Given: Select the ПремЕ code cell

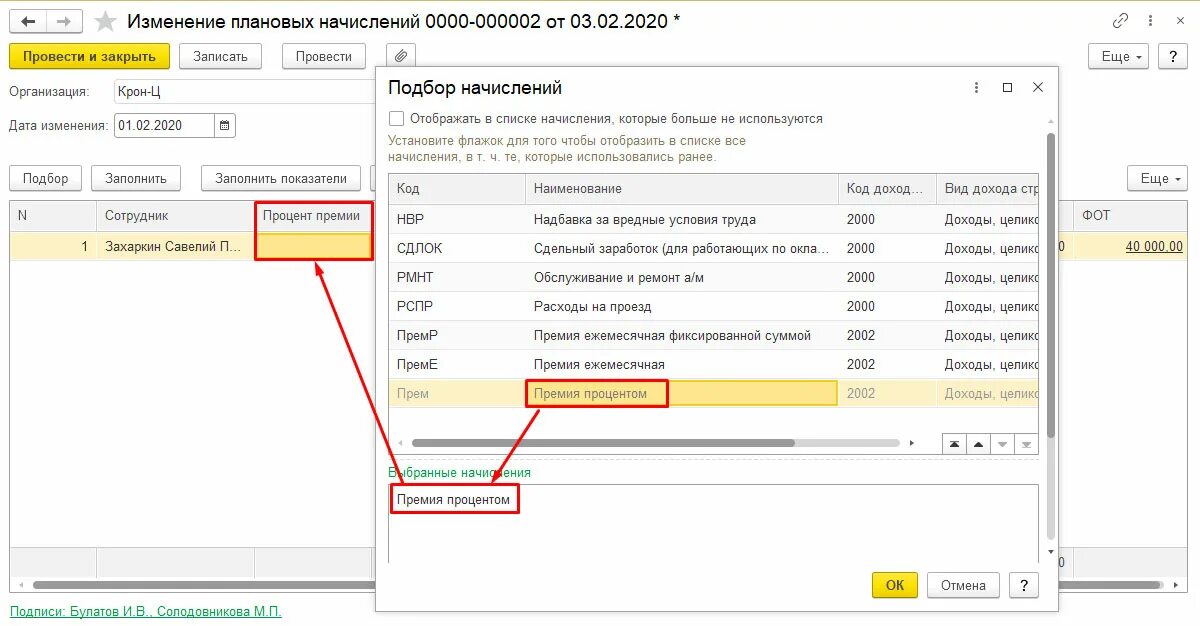Looking at the screenshot, I should coord(457,365).
